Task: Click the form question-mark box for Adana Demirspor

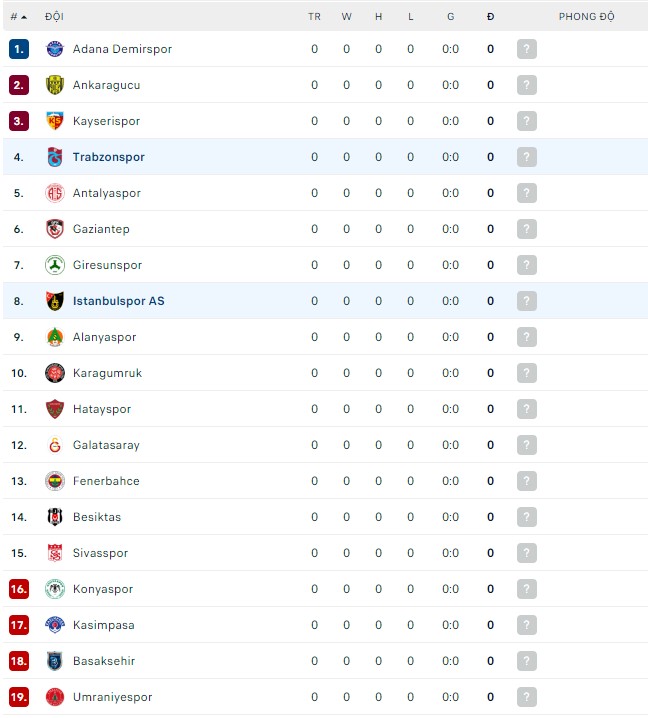Action: click(x=527, y=49)
